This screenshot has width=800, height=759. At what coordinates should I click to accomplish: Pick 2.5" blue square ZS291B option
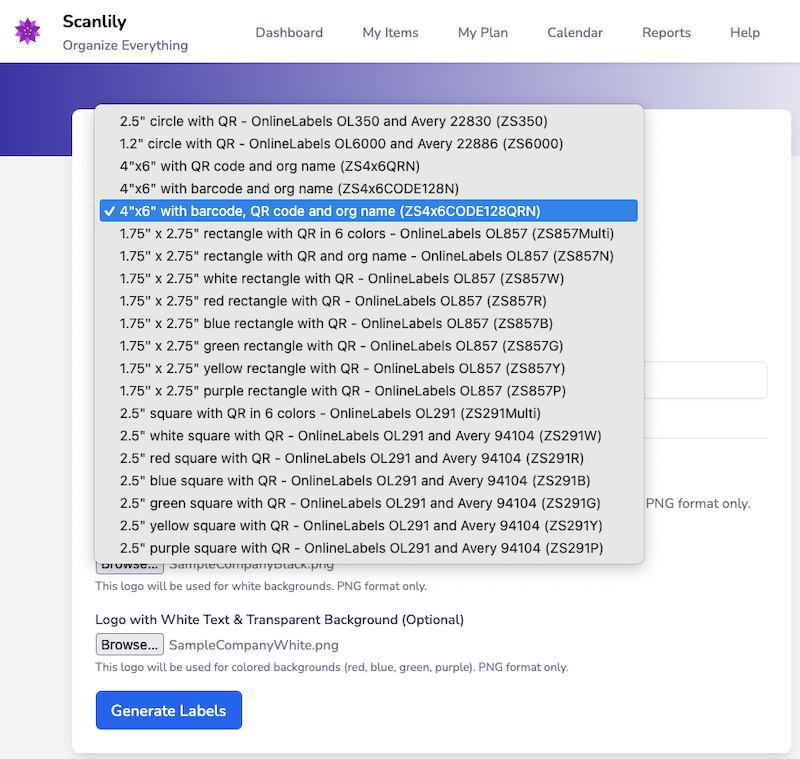coord(354,480)
